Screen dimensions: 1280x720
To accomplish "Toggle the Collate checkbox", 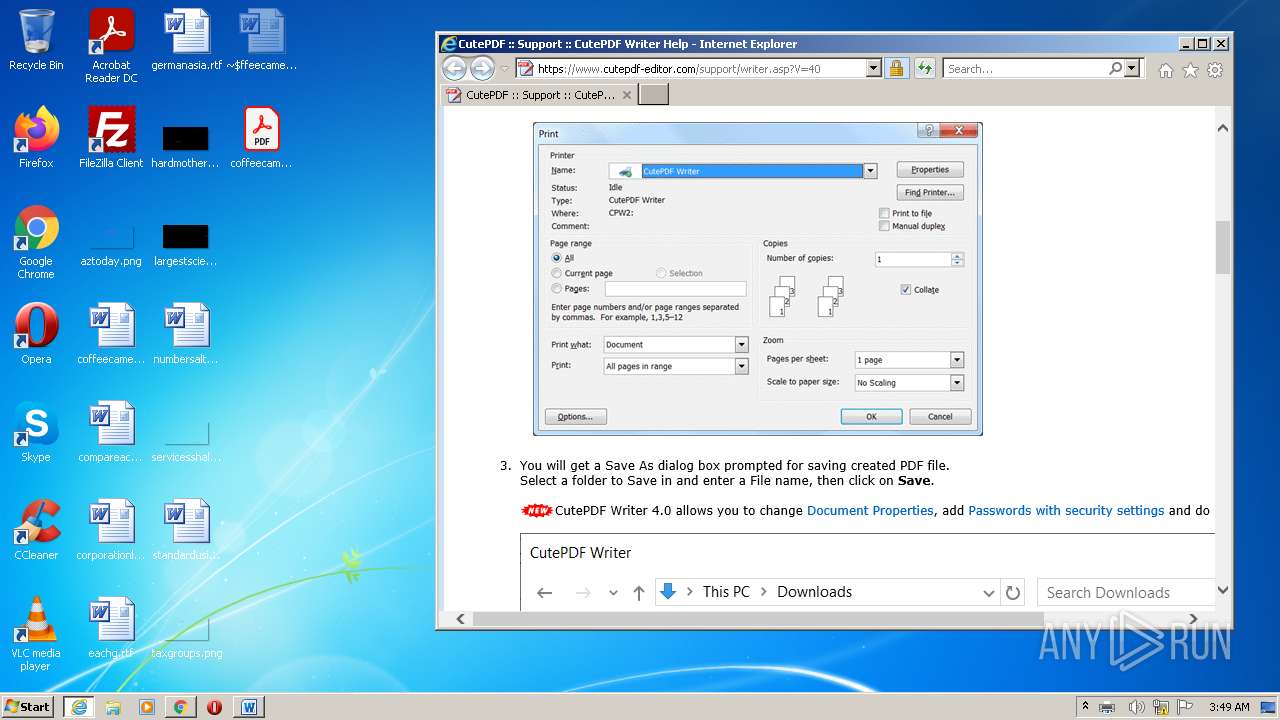I will [x=906, y=290].
